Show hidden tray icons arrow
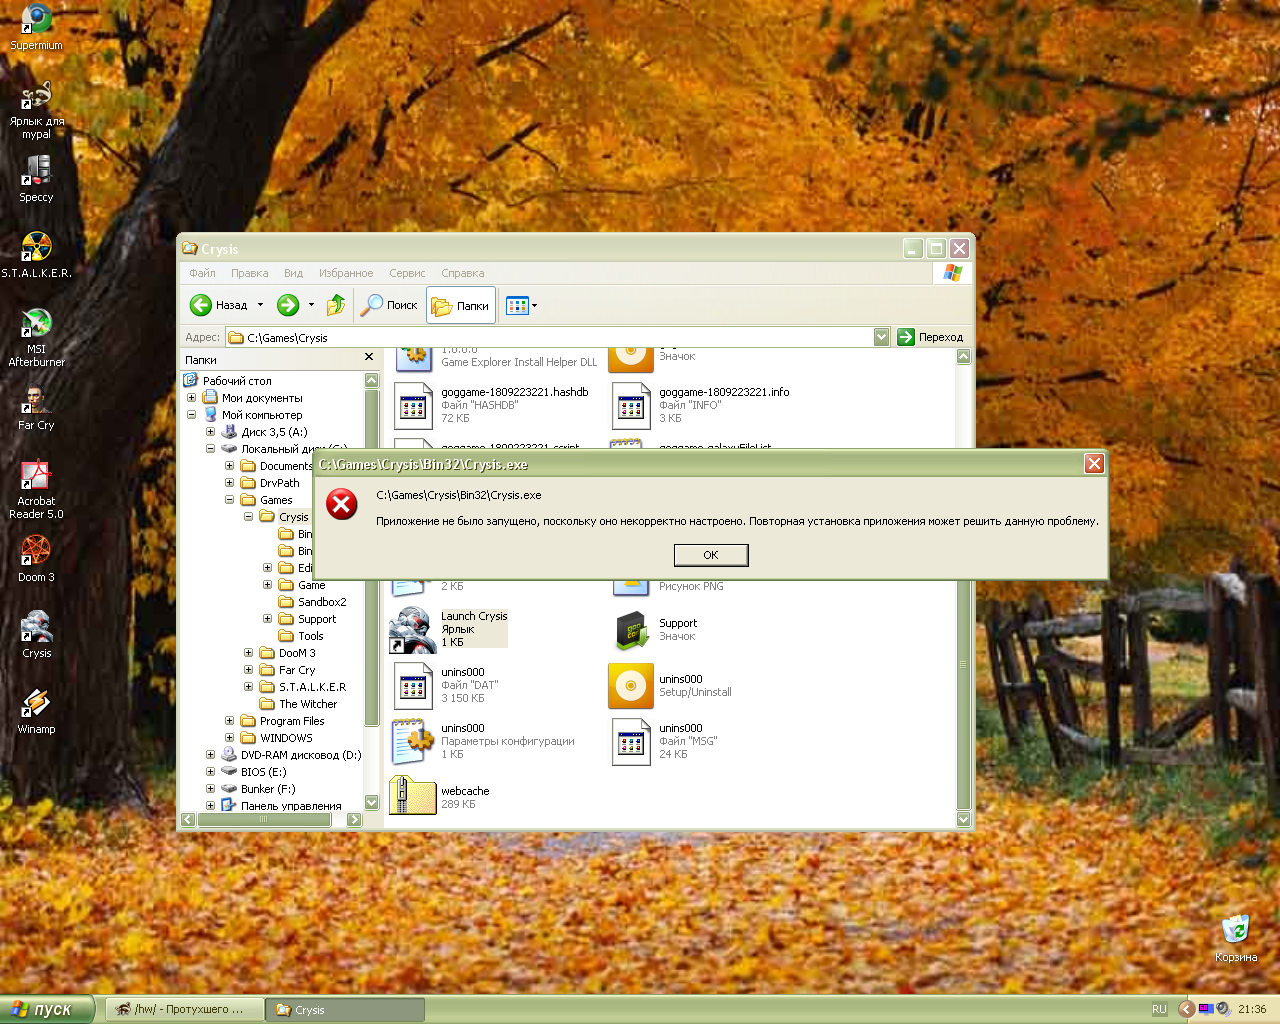Viewport: 1280px width, 1024px height. click(1186, 1009)
